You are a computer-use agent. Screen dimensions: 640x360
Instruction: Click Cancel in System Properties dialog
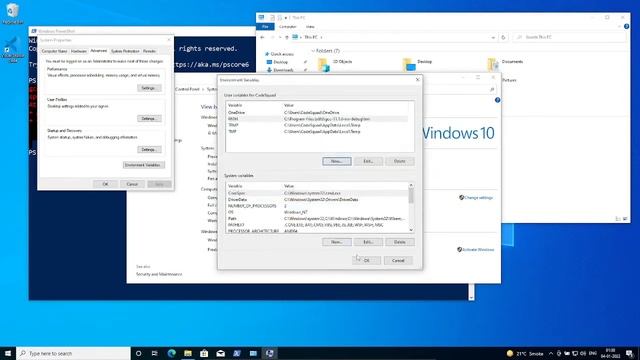coord(132,184)
